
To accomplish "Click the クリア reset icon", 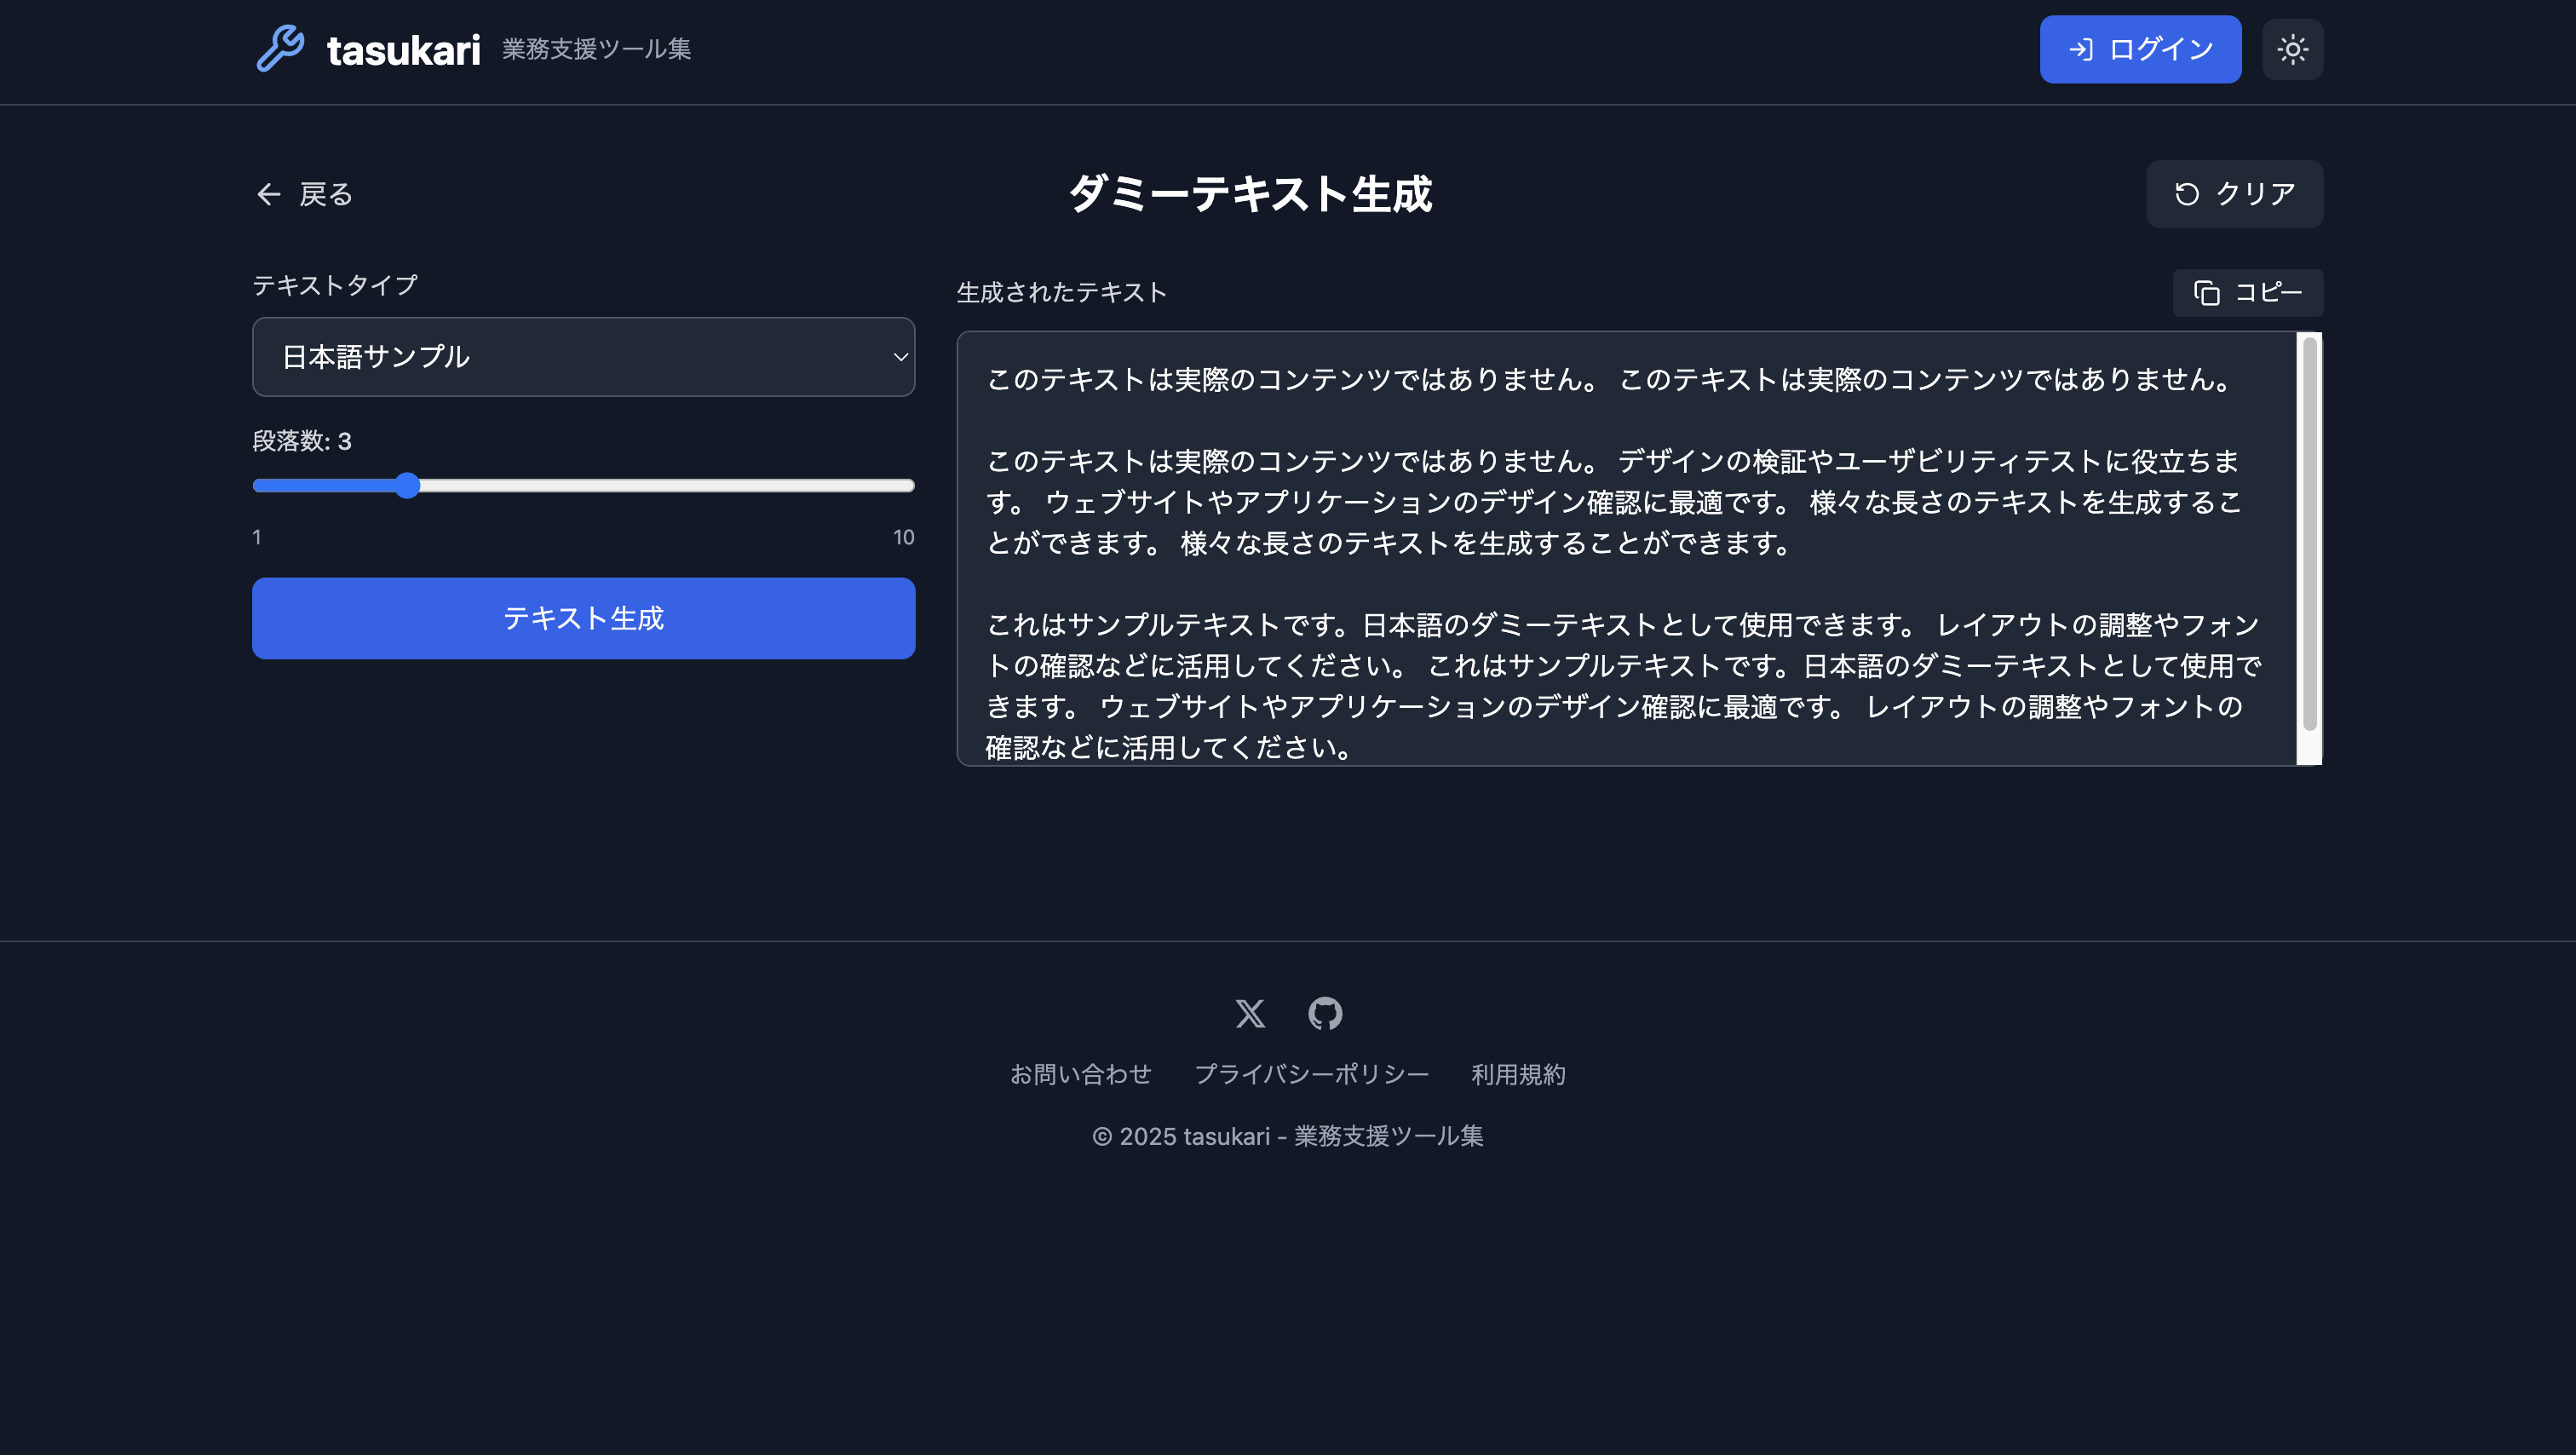I will [2187, 194].
